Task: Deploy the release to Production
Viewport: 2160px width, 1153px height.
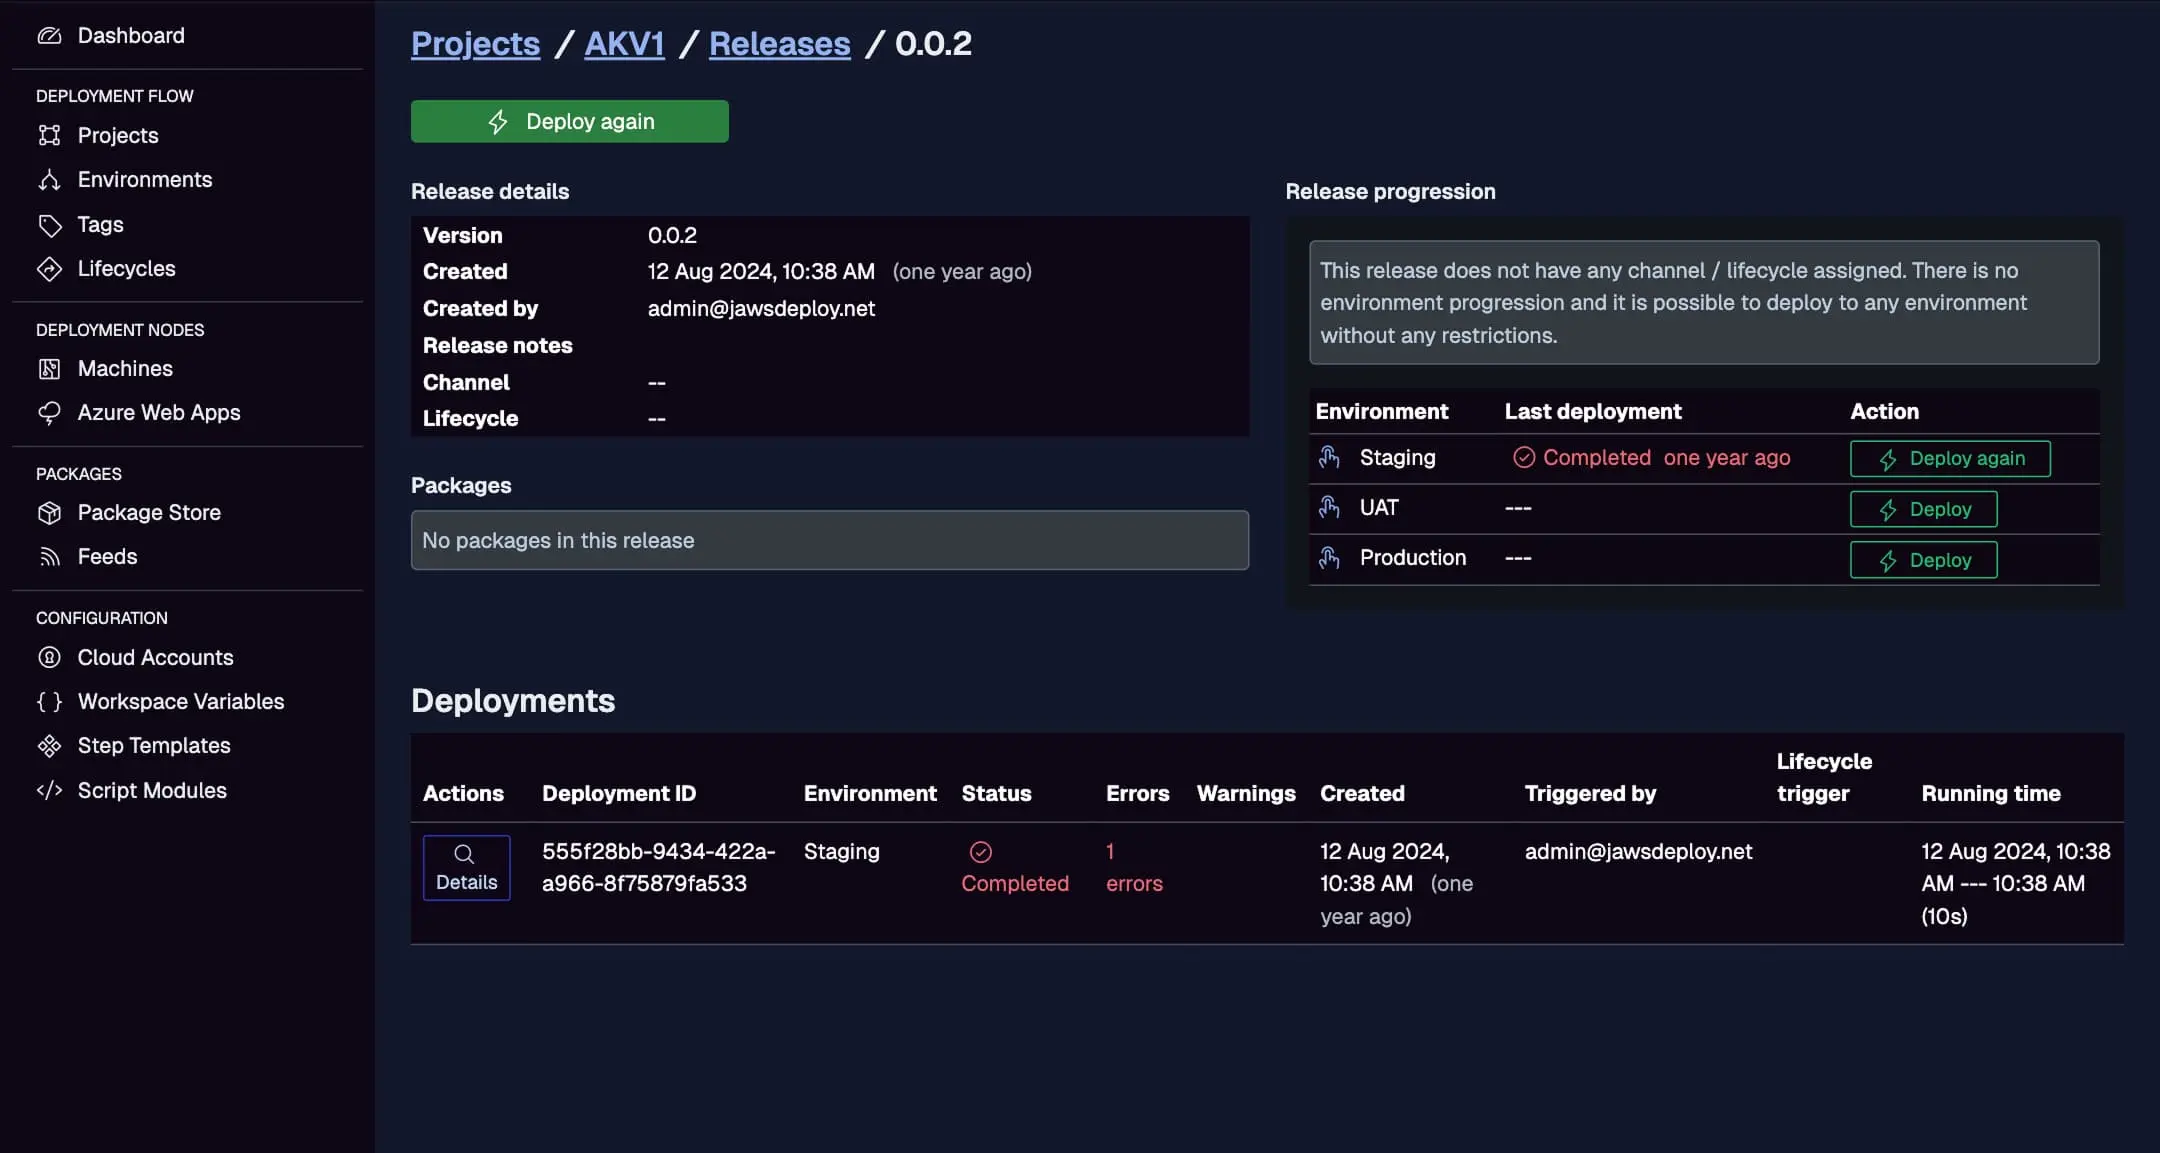Action: pos(1922,559)
